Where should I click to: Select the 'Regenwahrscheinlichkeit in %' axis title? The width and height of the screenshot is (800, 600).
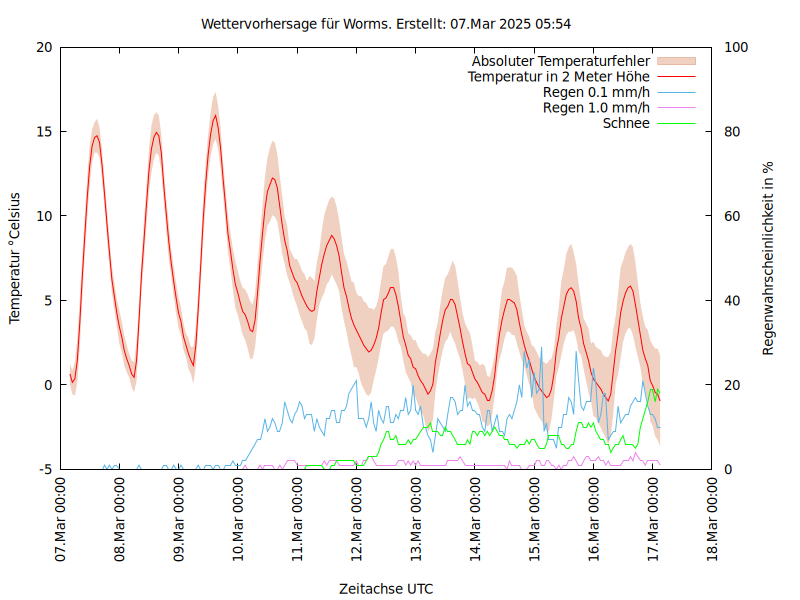(768, 258)
